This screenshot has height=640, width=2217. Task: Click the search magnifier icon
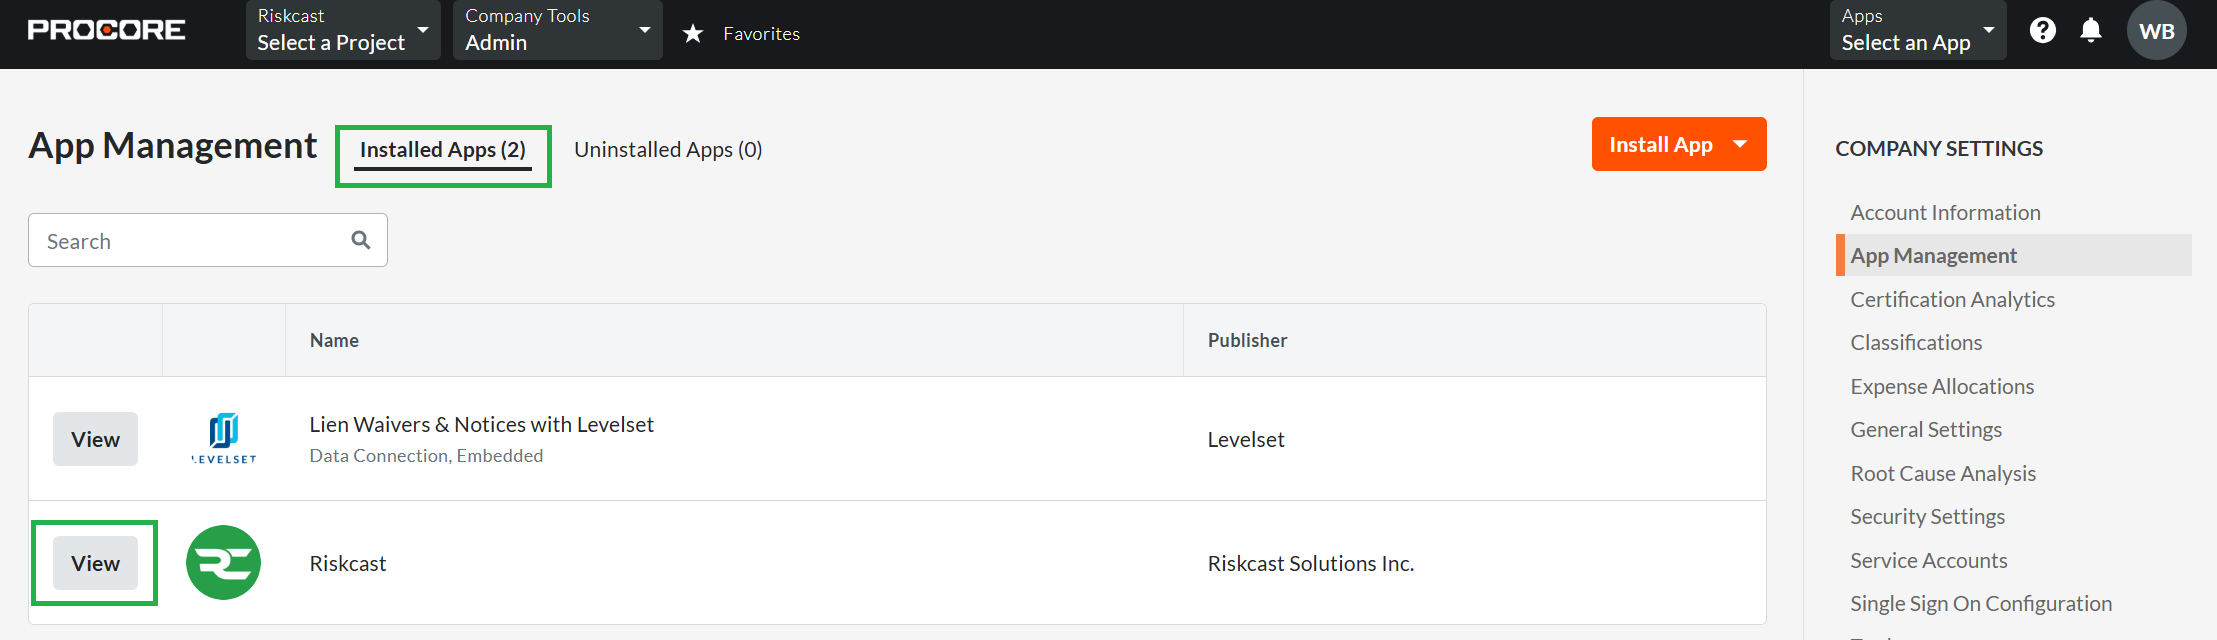361,240
